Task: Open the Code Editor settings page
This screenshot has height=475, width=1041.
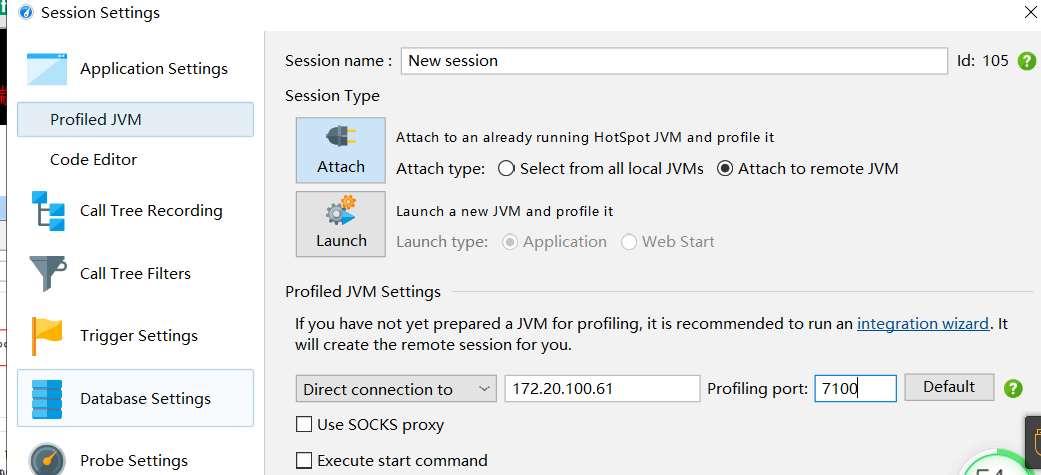Action: click(x=94, y=159)
